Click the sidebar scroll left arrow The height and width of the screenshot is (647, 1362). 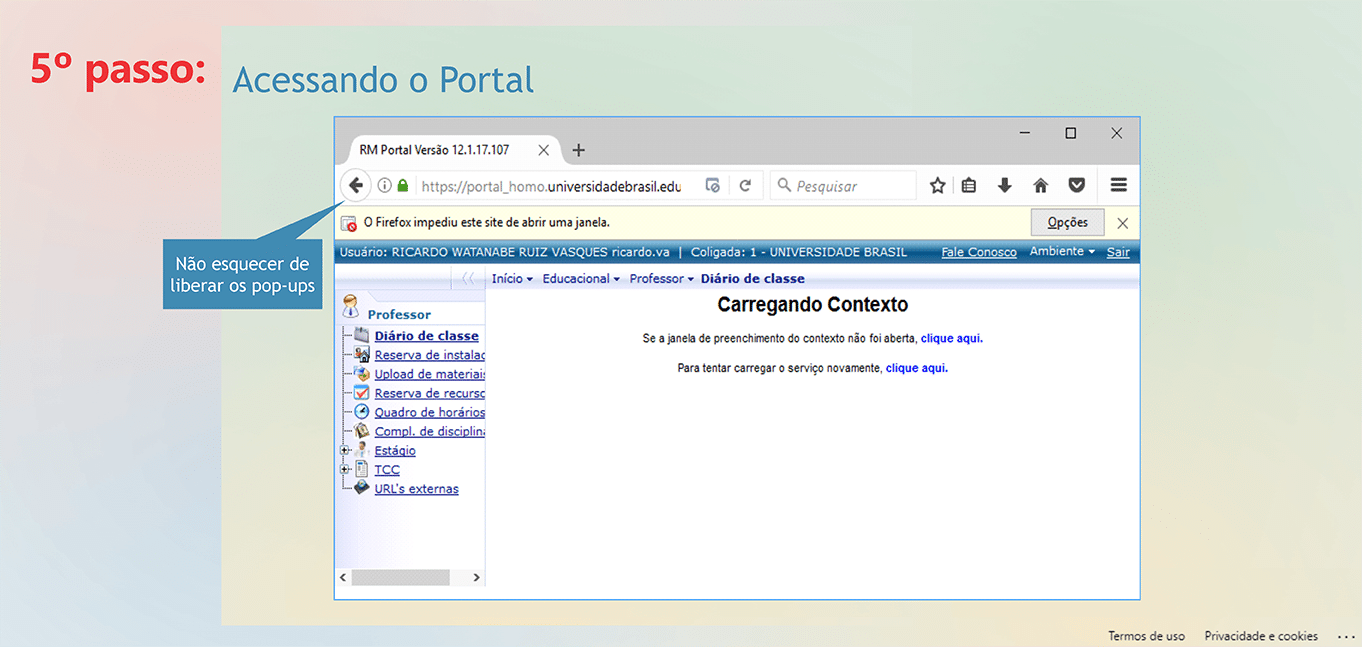pos(342,577)
